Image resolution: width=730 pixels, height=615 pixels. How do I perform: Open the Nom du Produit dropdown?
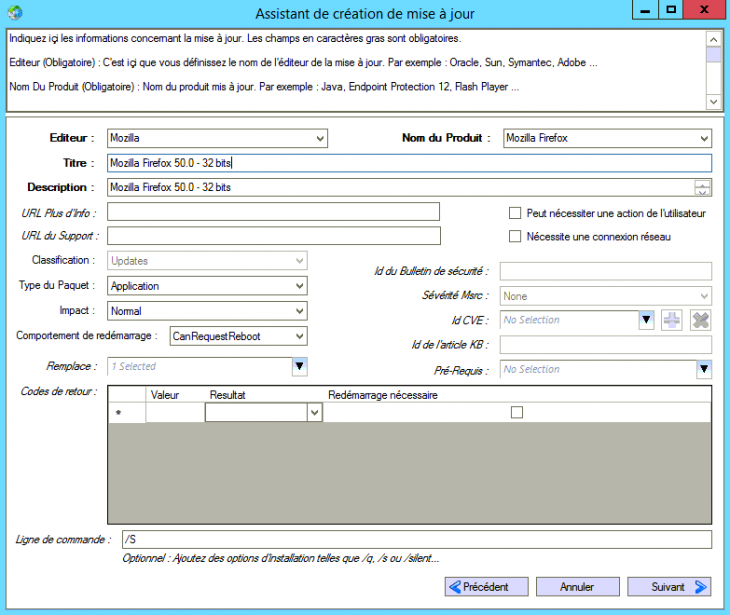click(703, 138)
